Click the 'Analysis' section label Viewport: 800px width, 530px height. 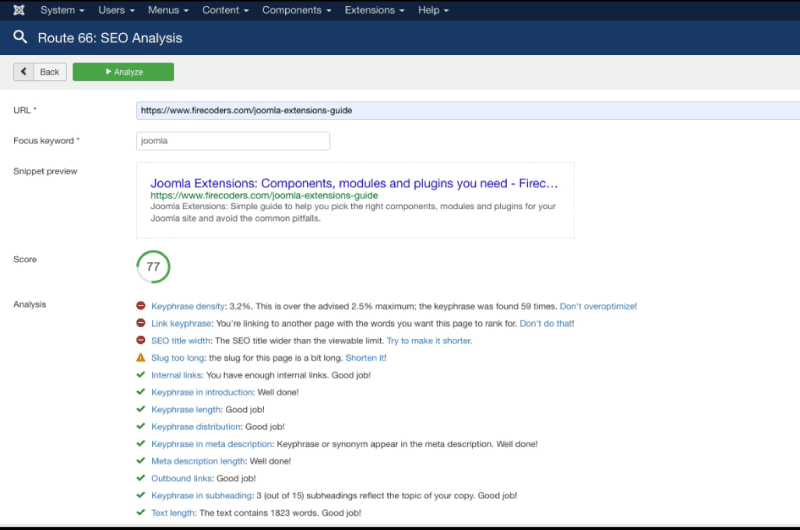[x=30, y=305]
